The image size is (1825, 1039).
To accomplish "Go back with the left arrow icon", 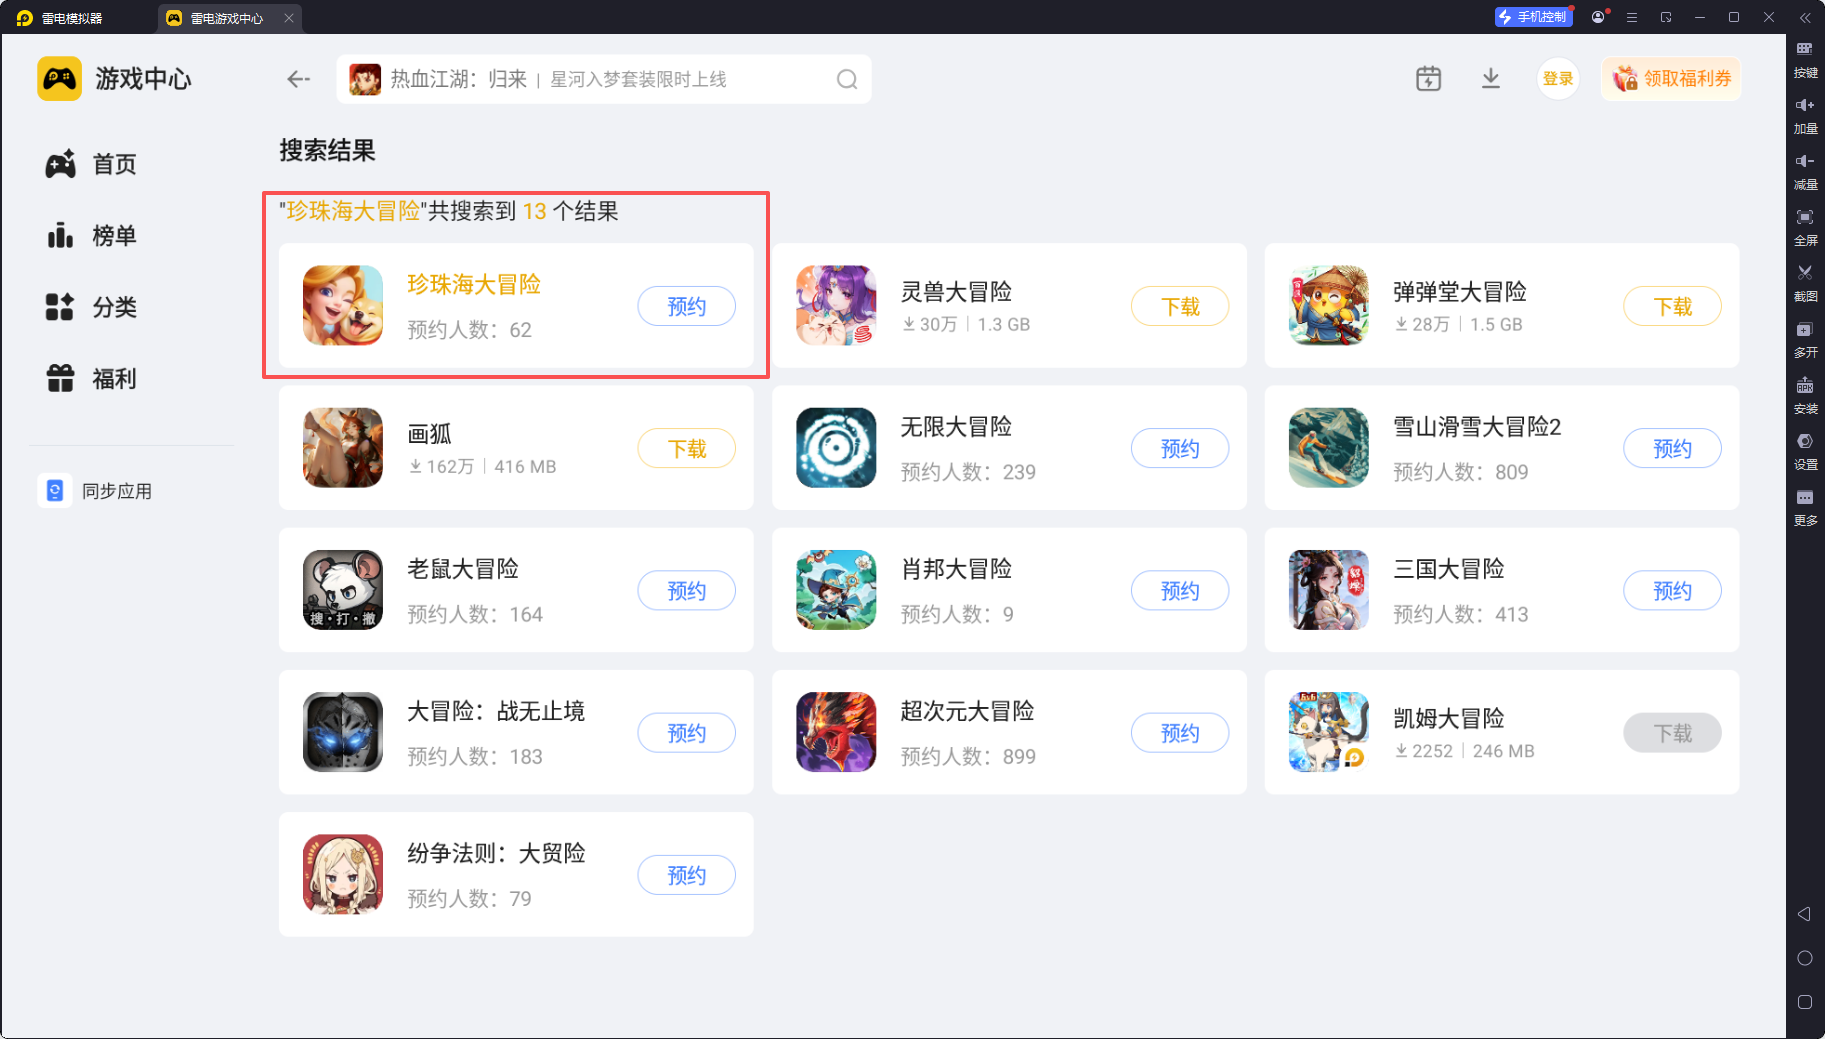I will (298, 79).
